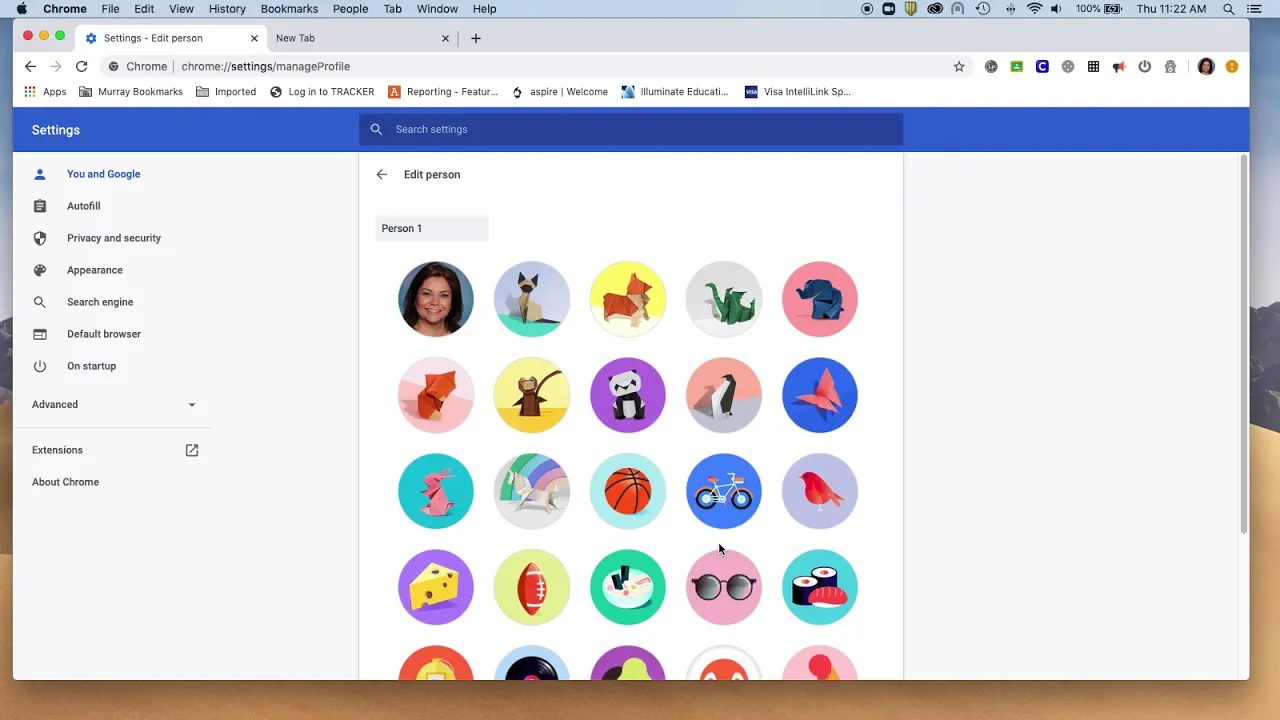Choose the origami butterfly avatar
The height and width of the screenshot is (720, 1280).
[x=820, y=395]
